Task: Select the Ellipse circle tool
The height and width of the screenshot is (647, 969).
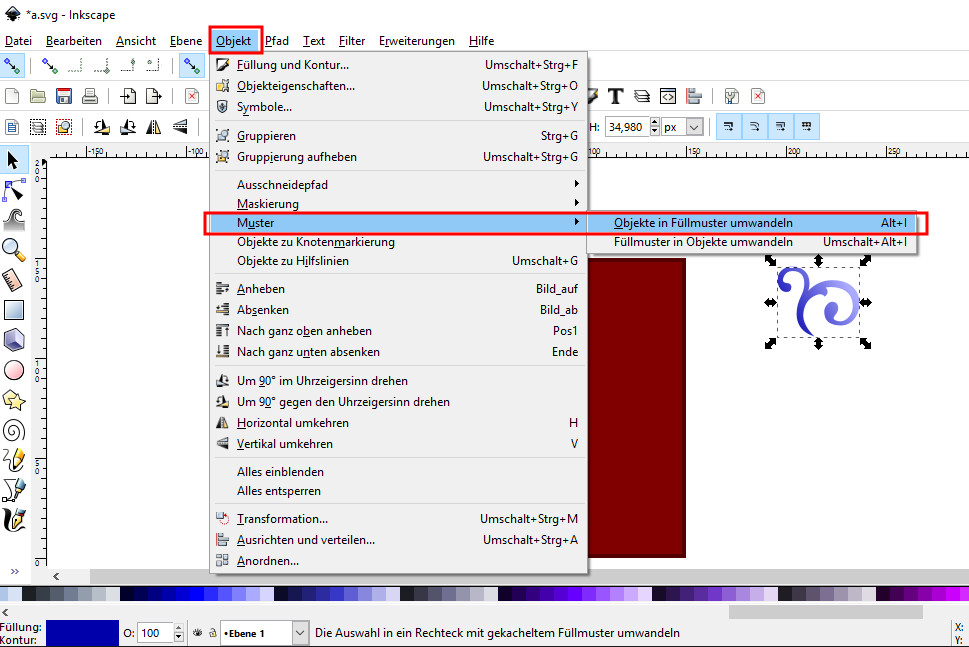Action: (x=13, y=370)
